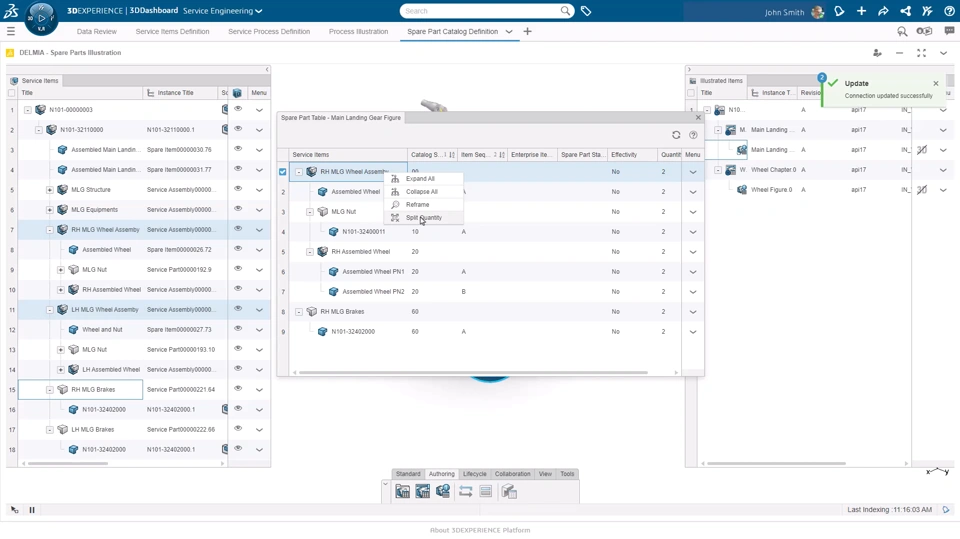Click the swap arrows Authoring toolbar icon
Viewport: 960px width, 539px height.
coord(465,491)
